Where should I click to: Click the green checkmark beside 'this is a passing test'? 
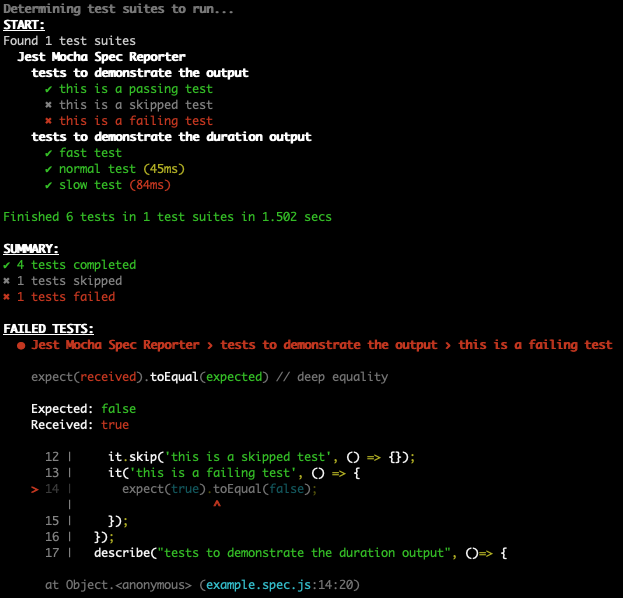tap(48, 89)
